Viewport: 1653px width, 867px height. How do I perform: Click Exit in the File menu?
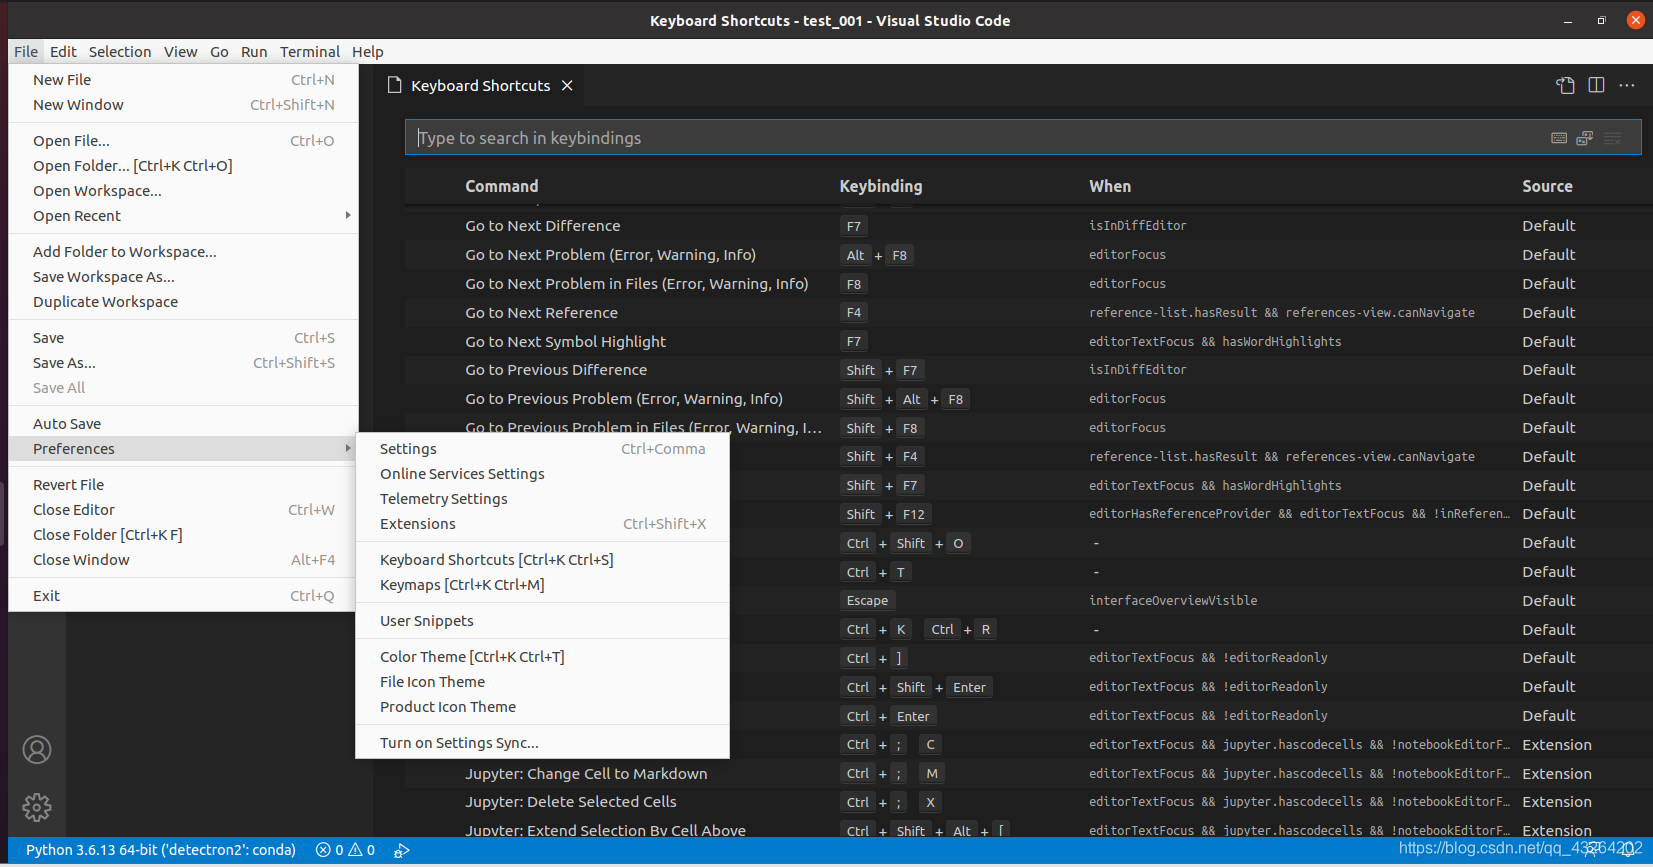(183, 596)
